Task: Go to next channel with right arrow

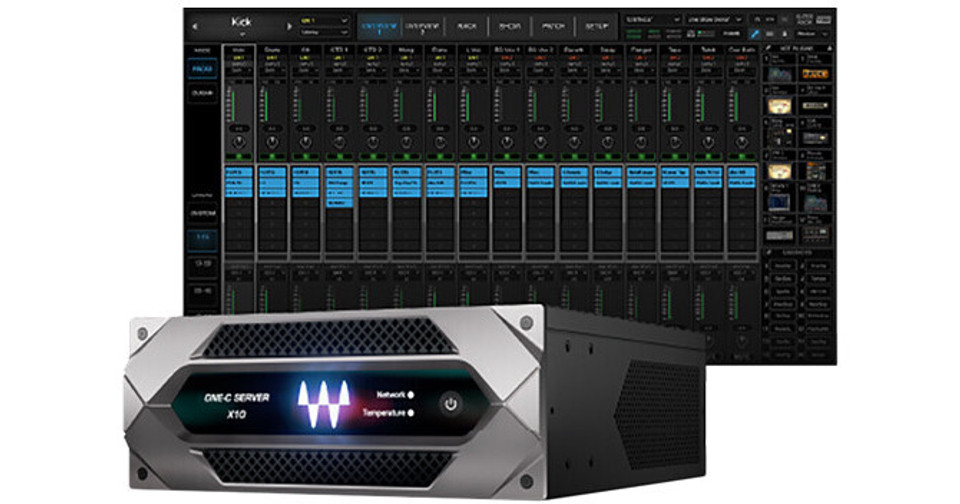Action: pyautogui.click(x=290, y=27)
